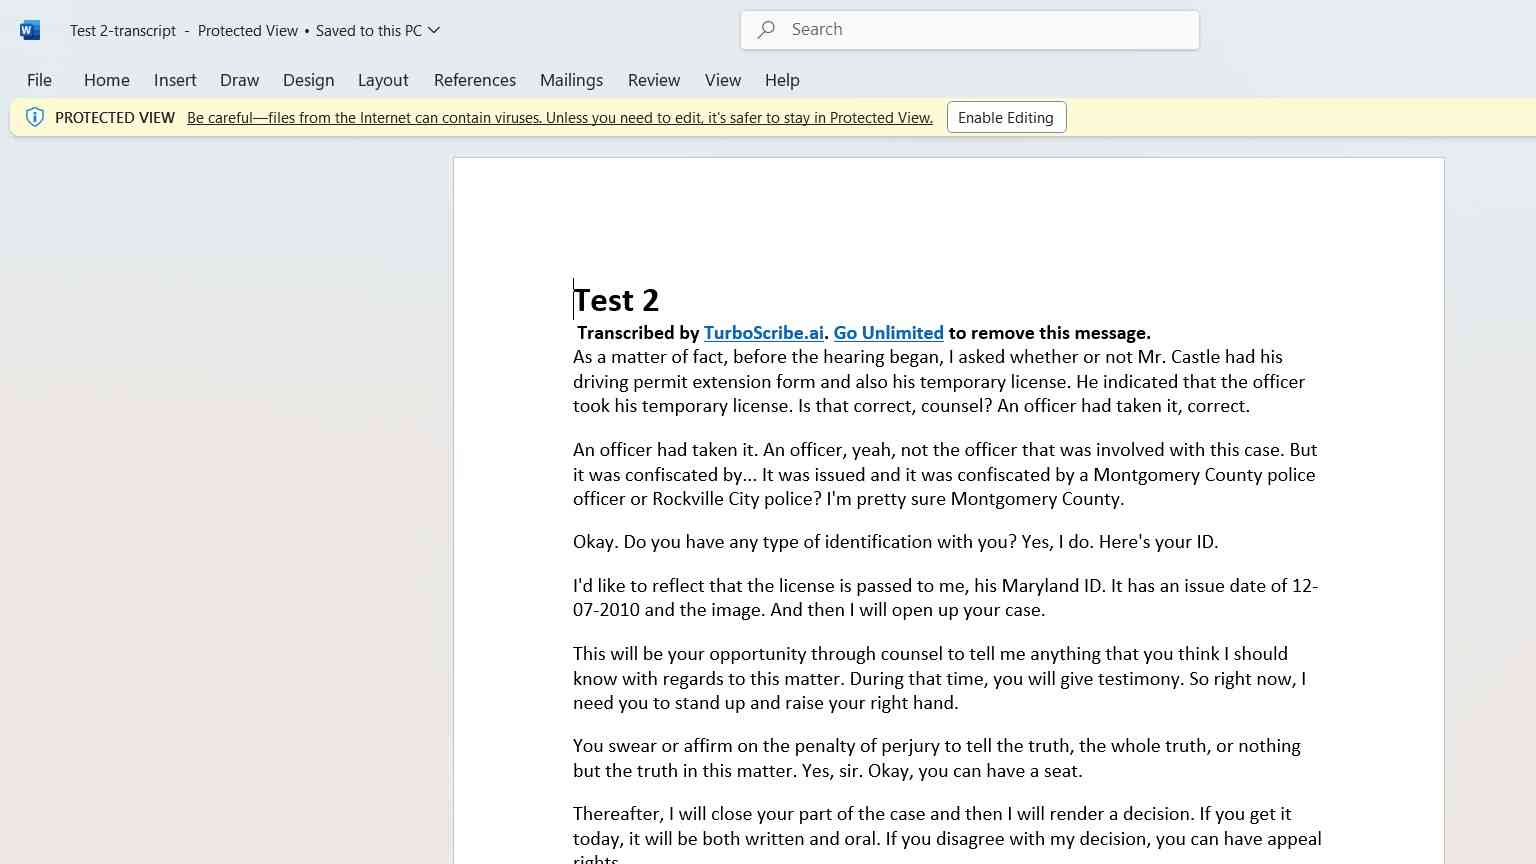Click the Protected View warning message link

[x=560, y=117]
